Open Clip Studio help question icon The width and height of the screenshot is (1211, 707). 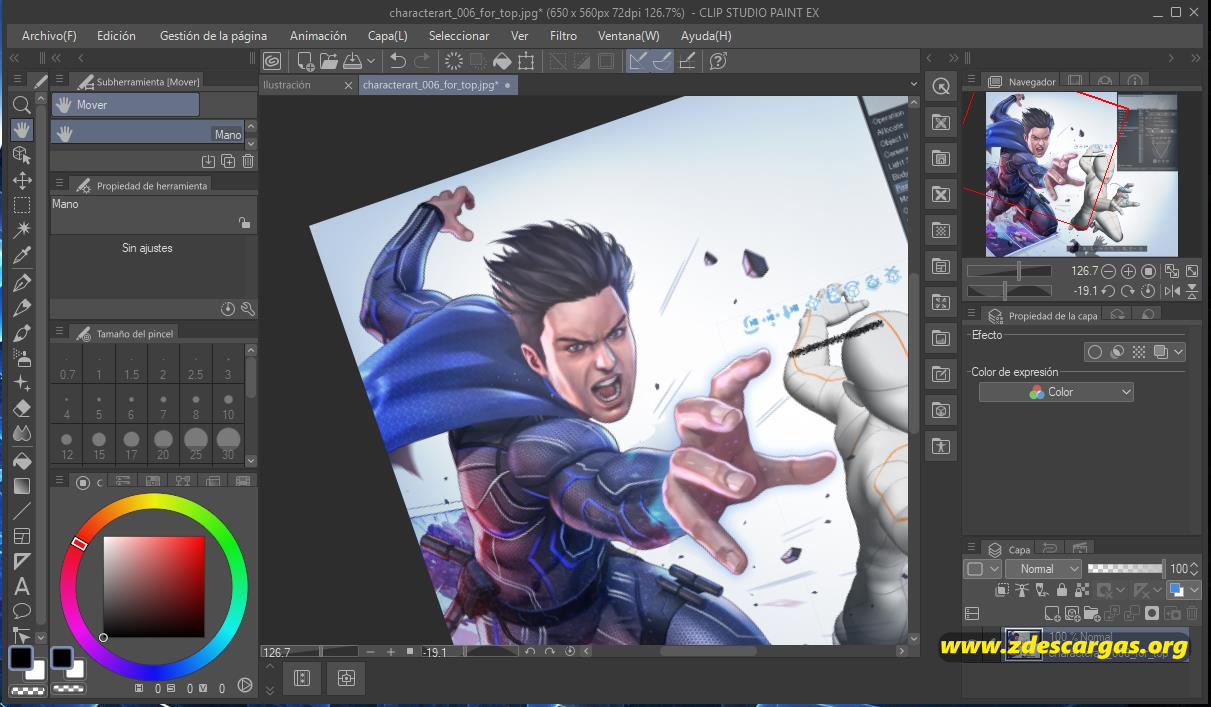(x=717, y=61)
